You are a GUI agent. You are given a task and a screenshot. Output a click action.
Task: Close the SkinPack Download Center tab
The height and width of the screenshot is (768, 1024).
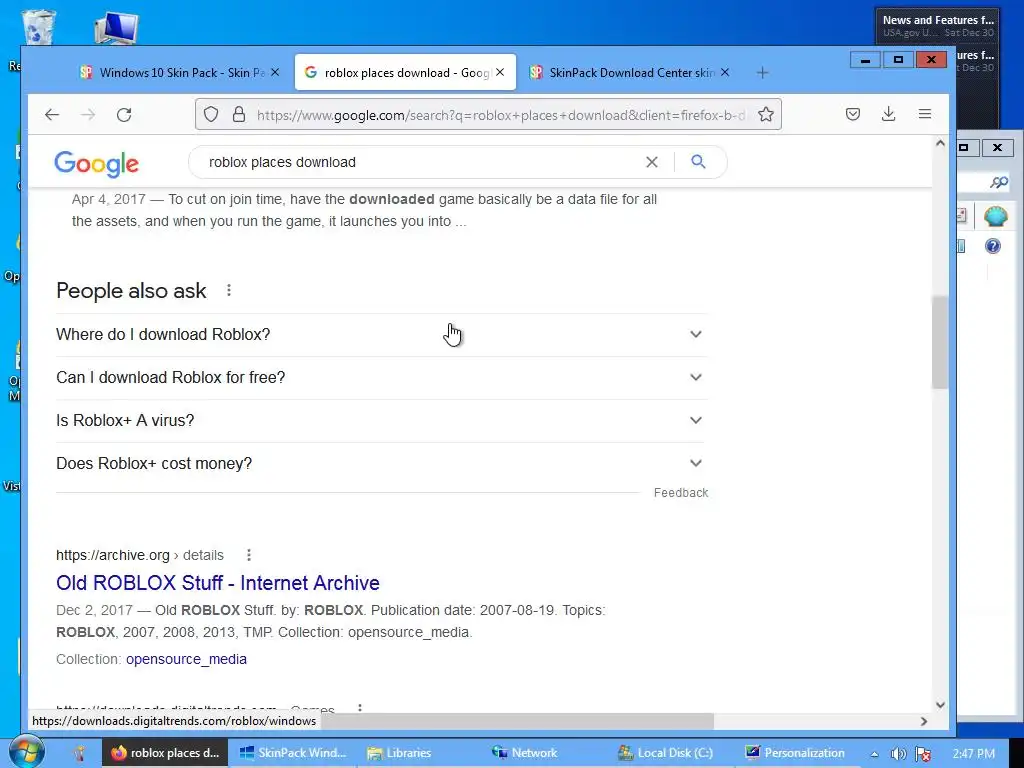tap(725, 72)
